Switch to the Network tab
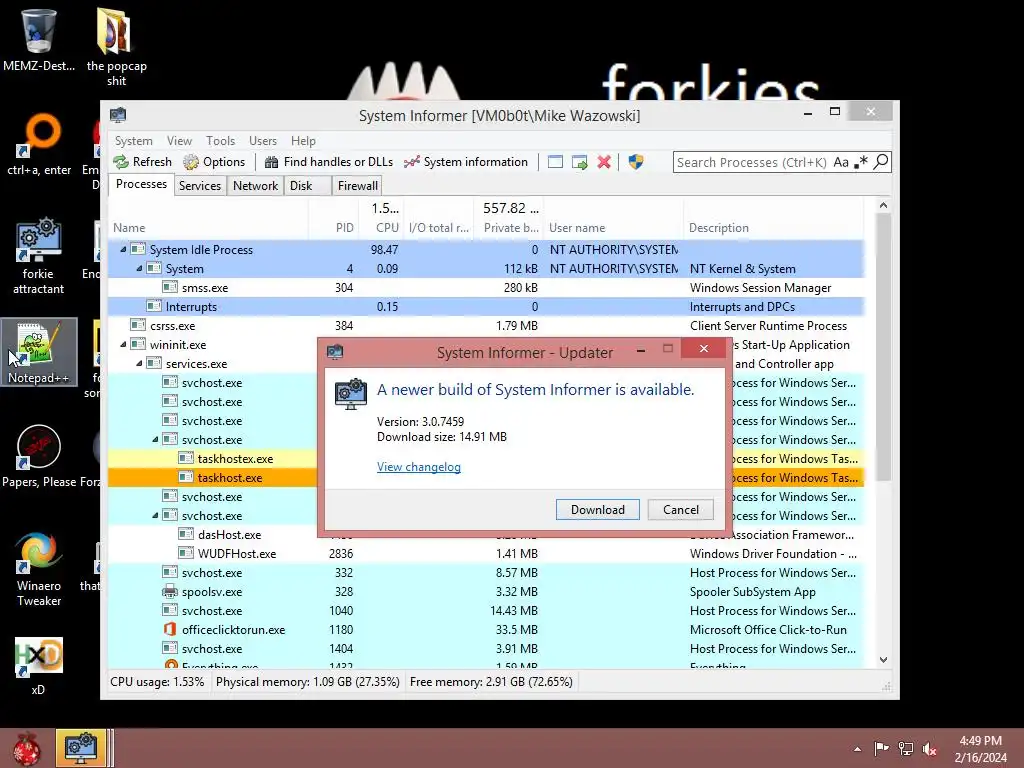Viewport: 1024px width, 768px height. click(255, 186)
